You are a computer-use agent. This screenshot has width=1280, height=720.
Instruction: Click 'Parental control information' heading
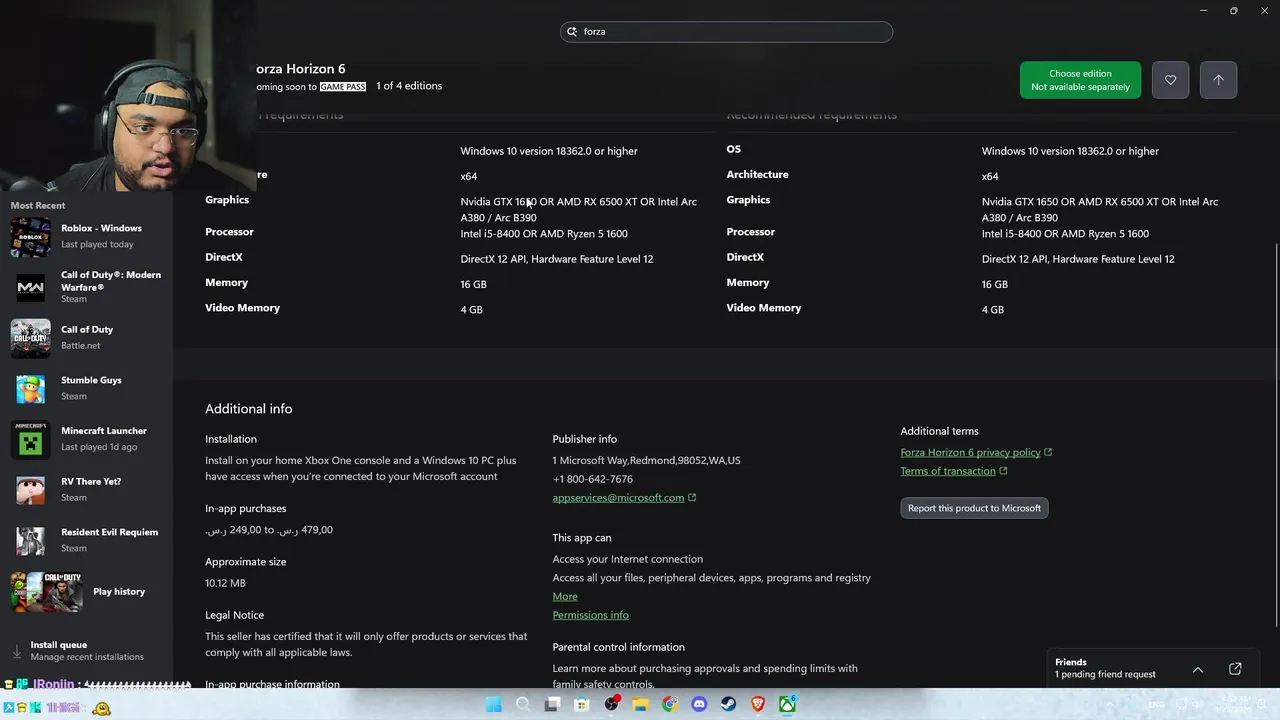pyautogui.click(x=618, y=647)
